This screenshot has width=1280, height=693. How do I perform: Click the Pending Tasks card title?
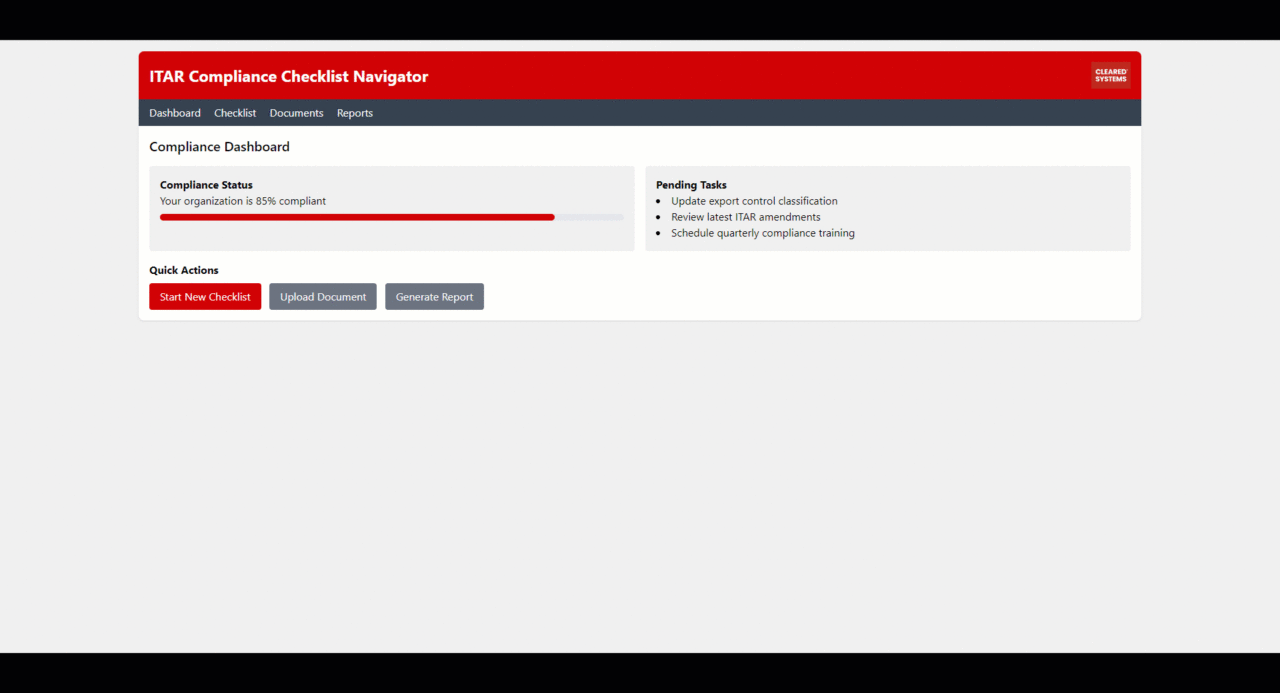pyautogui.click(x=691, y=185)
